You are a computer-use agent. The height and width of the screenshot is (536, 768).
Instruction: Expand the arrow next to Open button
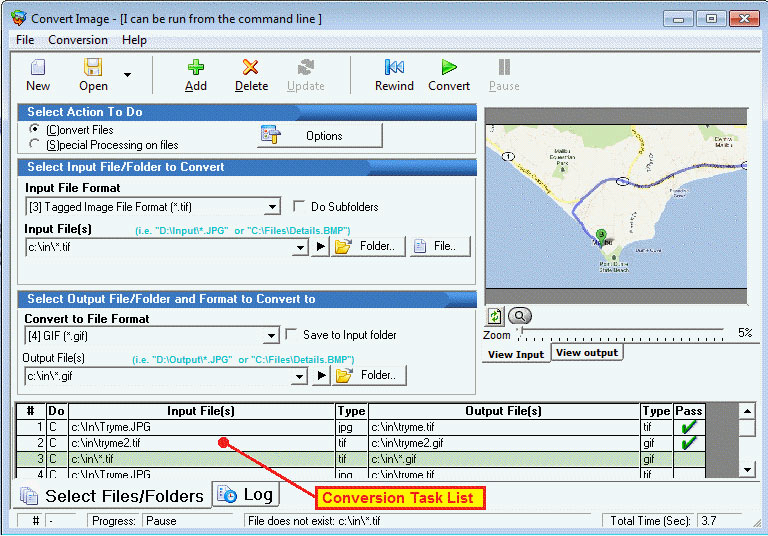pos(127,74)
